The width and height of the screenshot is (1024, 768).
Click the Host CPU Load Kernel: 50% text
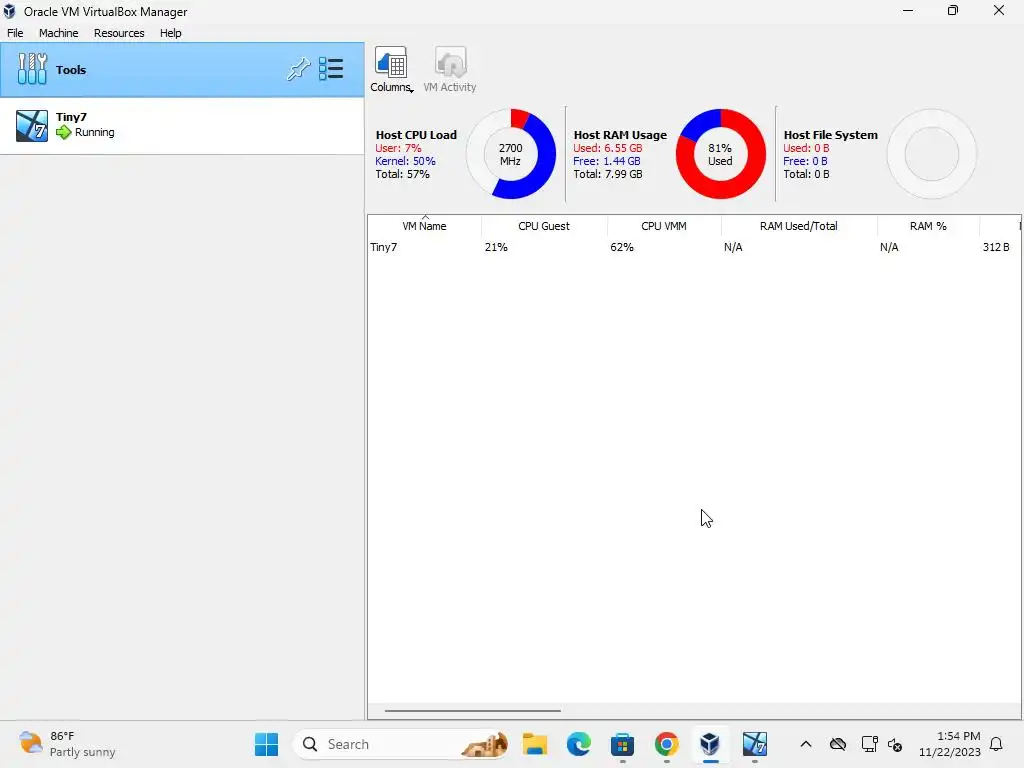(x=405, y=161)
